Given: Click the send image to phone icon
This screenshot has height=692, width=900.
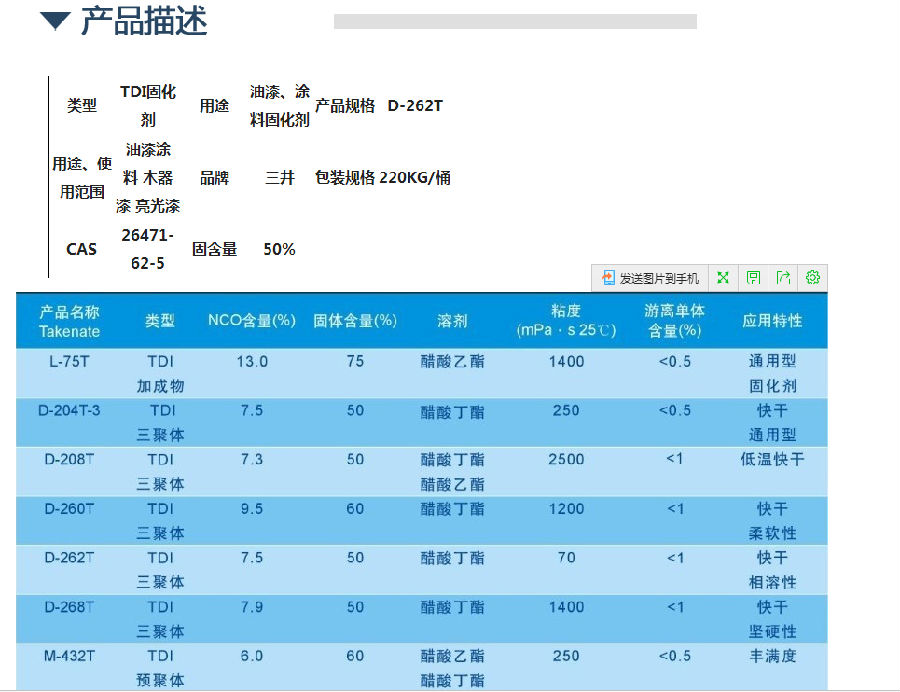Looking at the screenshot, I should pyautogui.click(x=608, y=278).
